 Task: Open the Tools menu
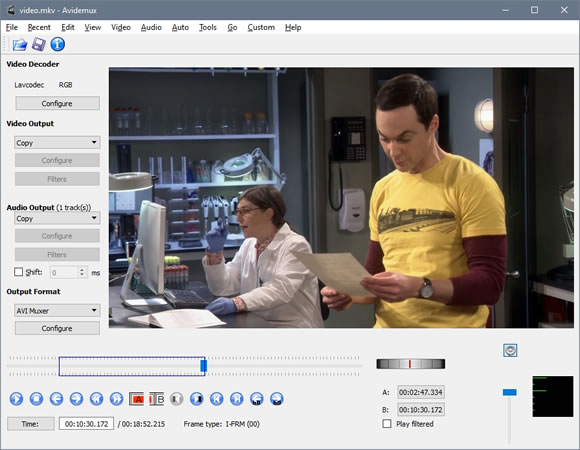[208, 27]
